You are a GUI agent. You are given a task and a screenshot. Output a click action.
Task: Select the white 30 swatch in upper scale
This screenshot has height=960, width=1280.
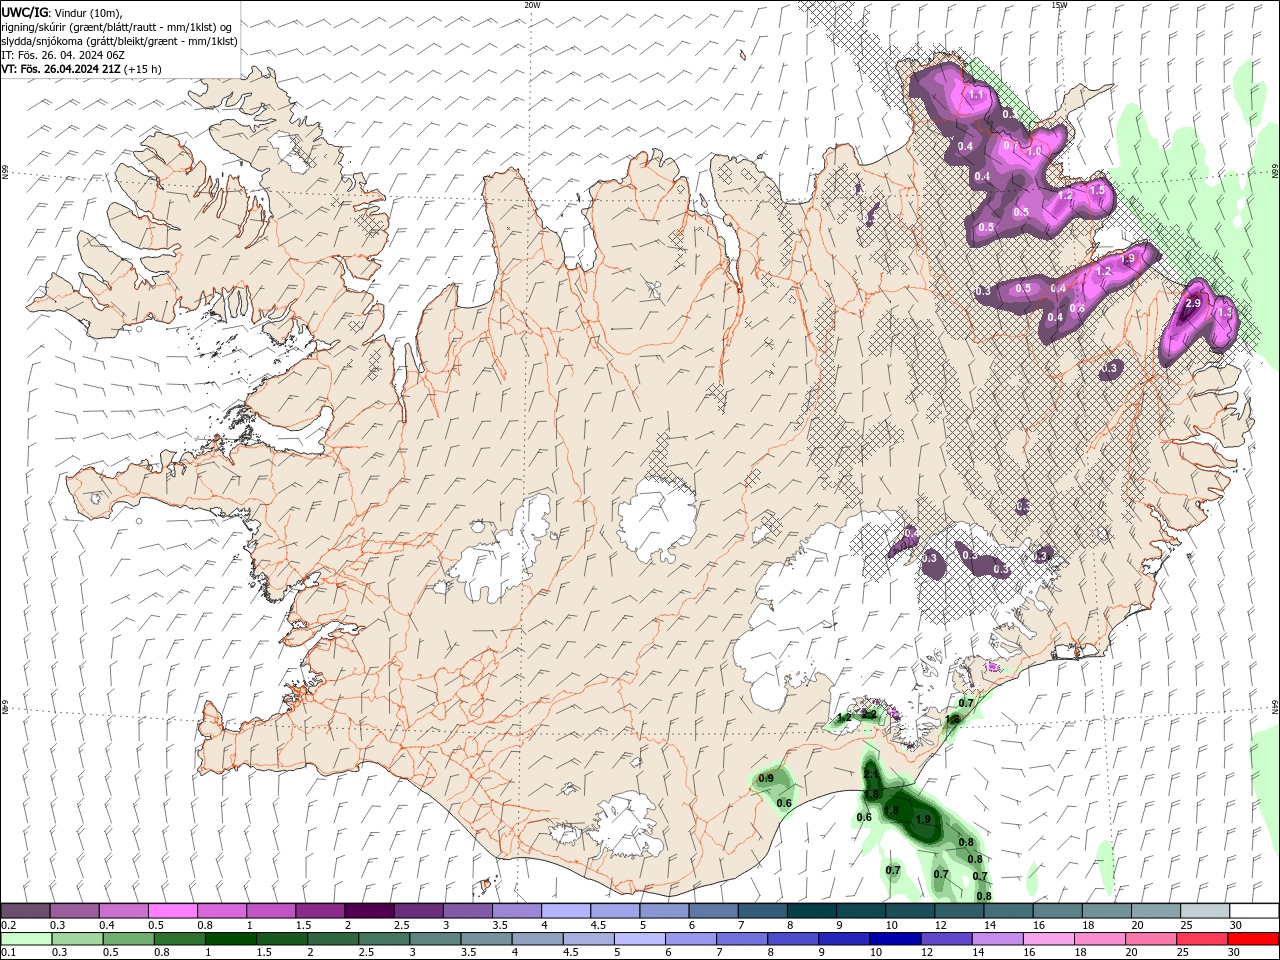pyautogui.click(x=1254, y=911)
